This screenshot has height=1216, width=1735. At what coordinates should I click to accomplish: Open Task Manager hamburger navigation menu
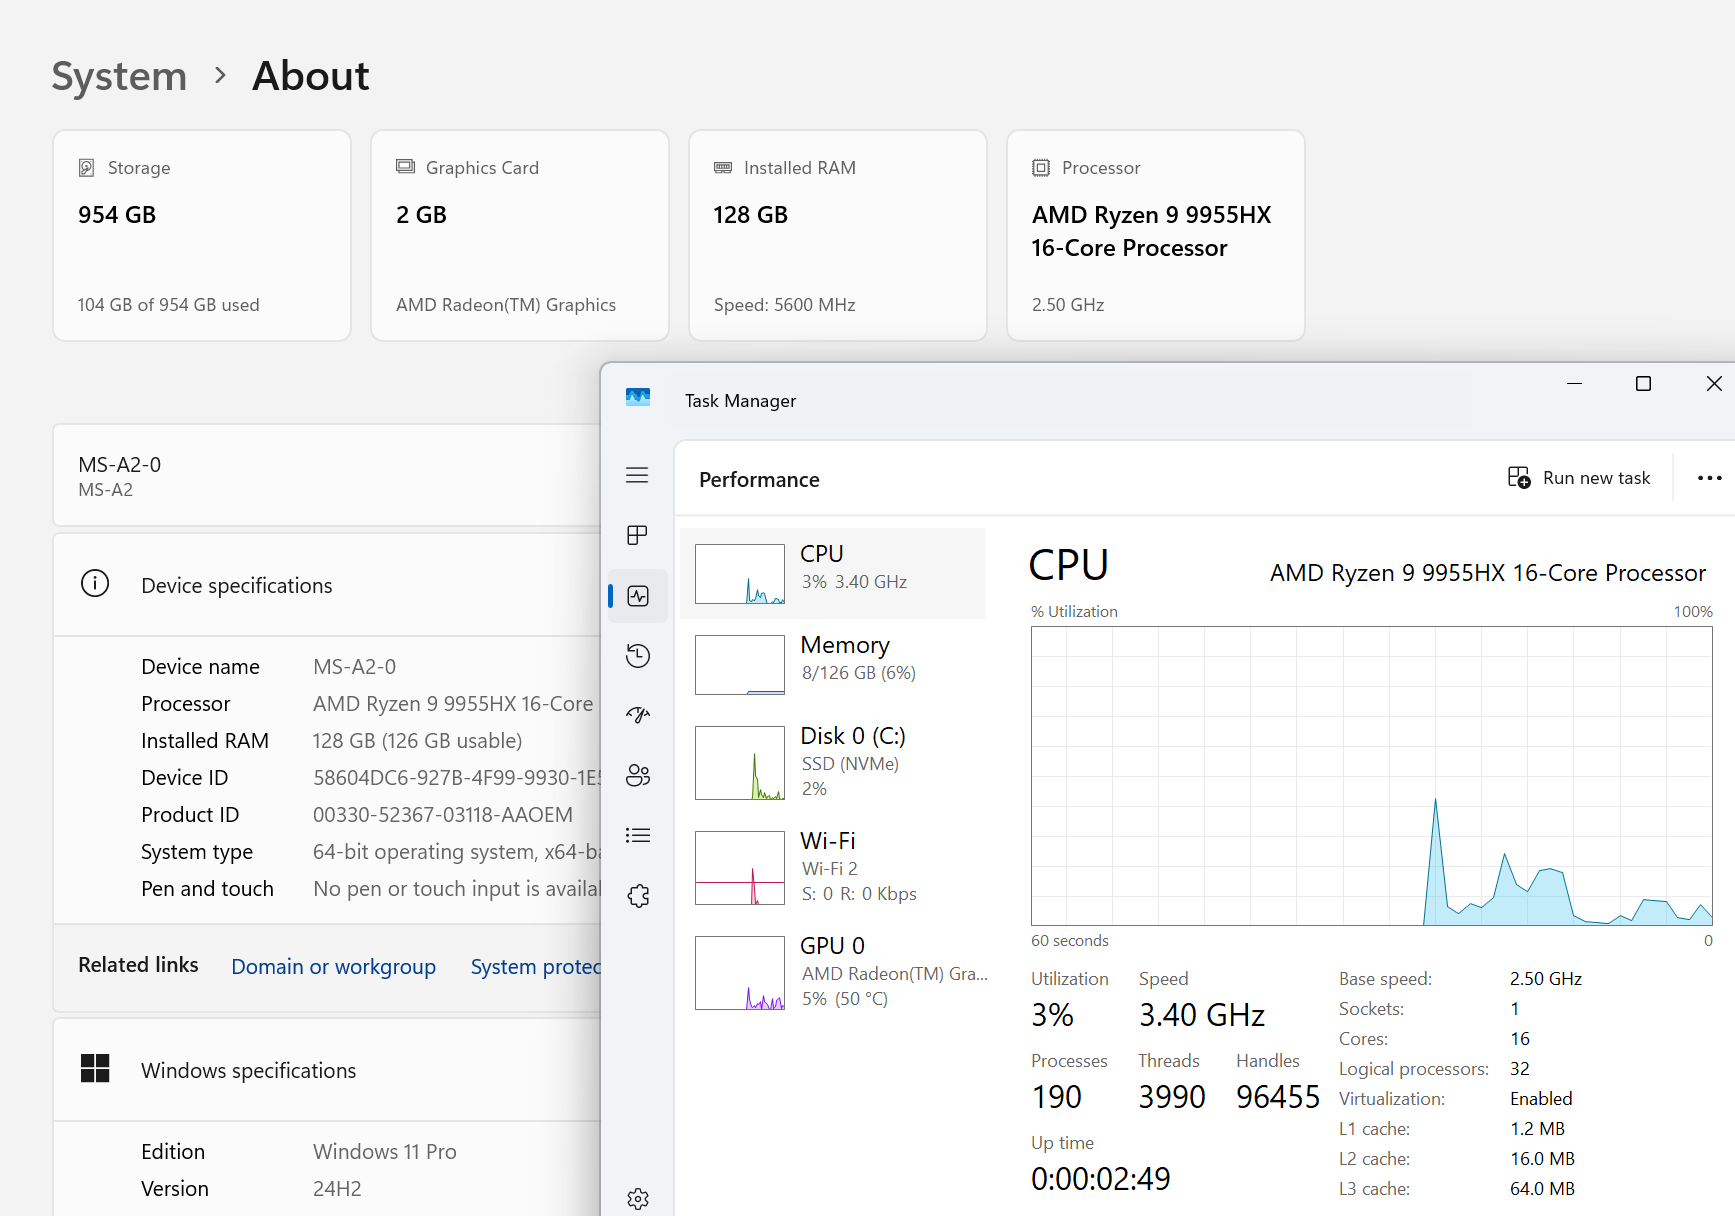click(637, 475)
